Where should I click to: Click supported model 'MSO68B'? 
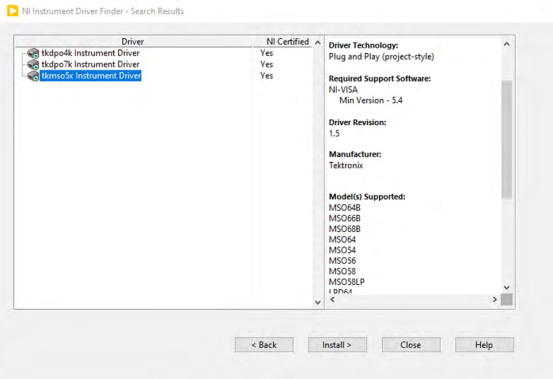point(345,229)
